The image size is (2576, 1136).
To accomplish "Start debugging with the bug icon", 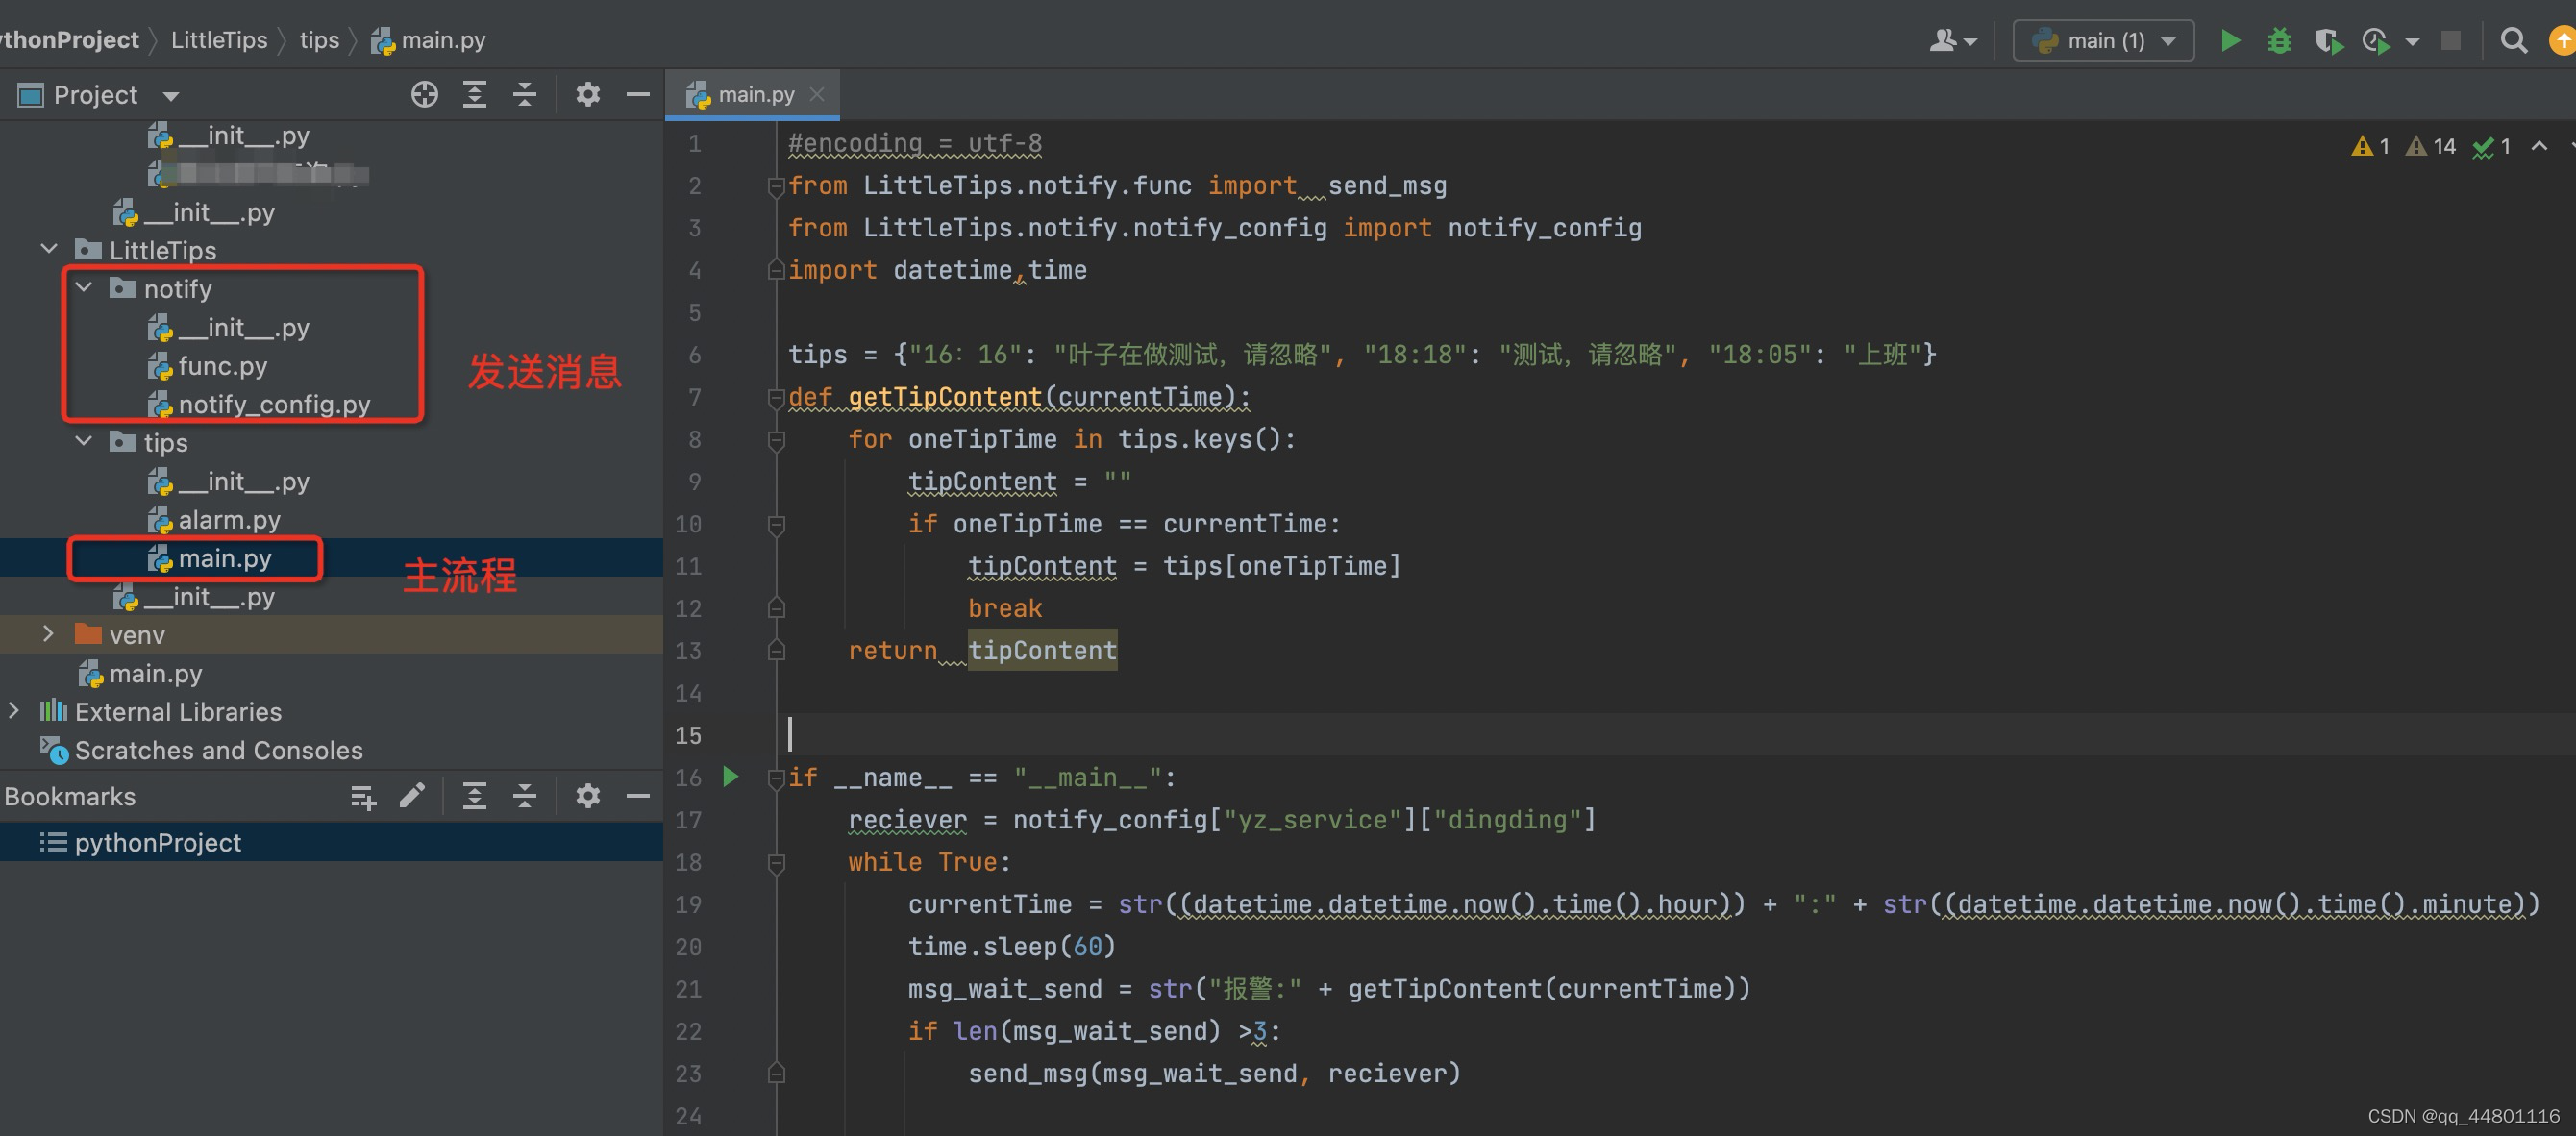I will [2279, 41].
